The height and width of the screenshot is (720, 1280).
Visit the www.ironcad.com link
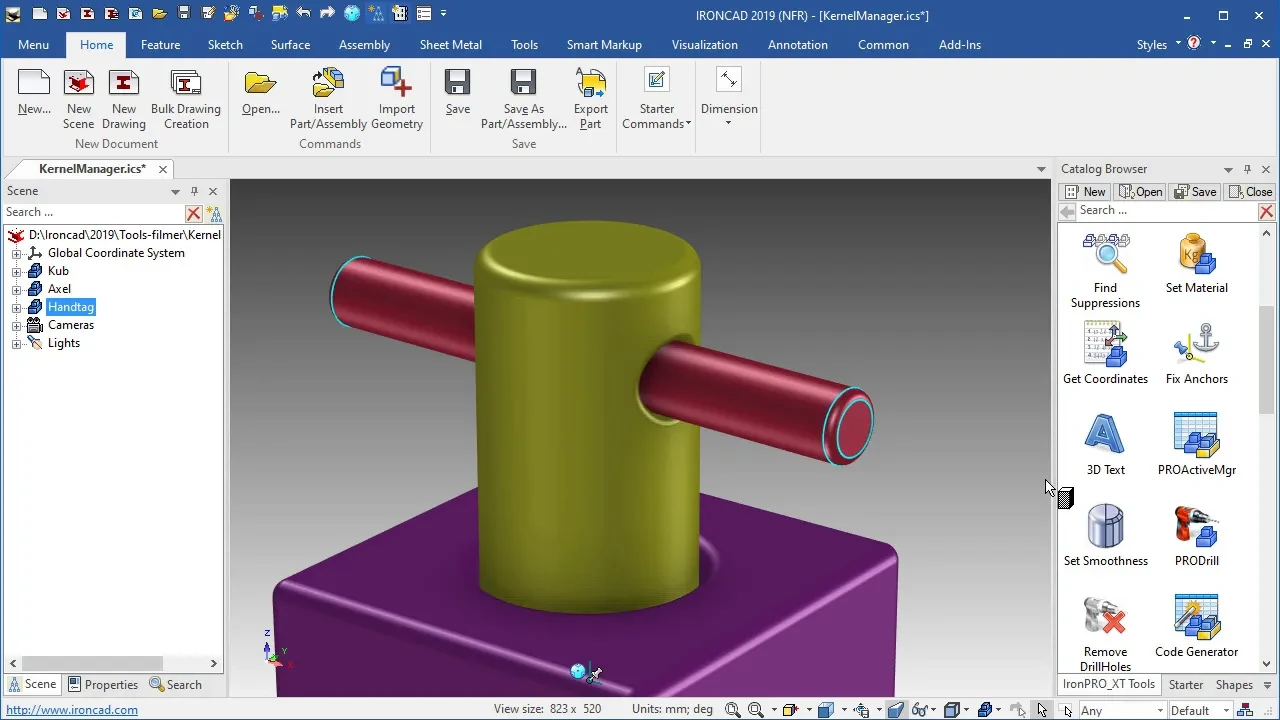[x=72, y=710]
